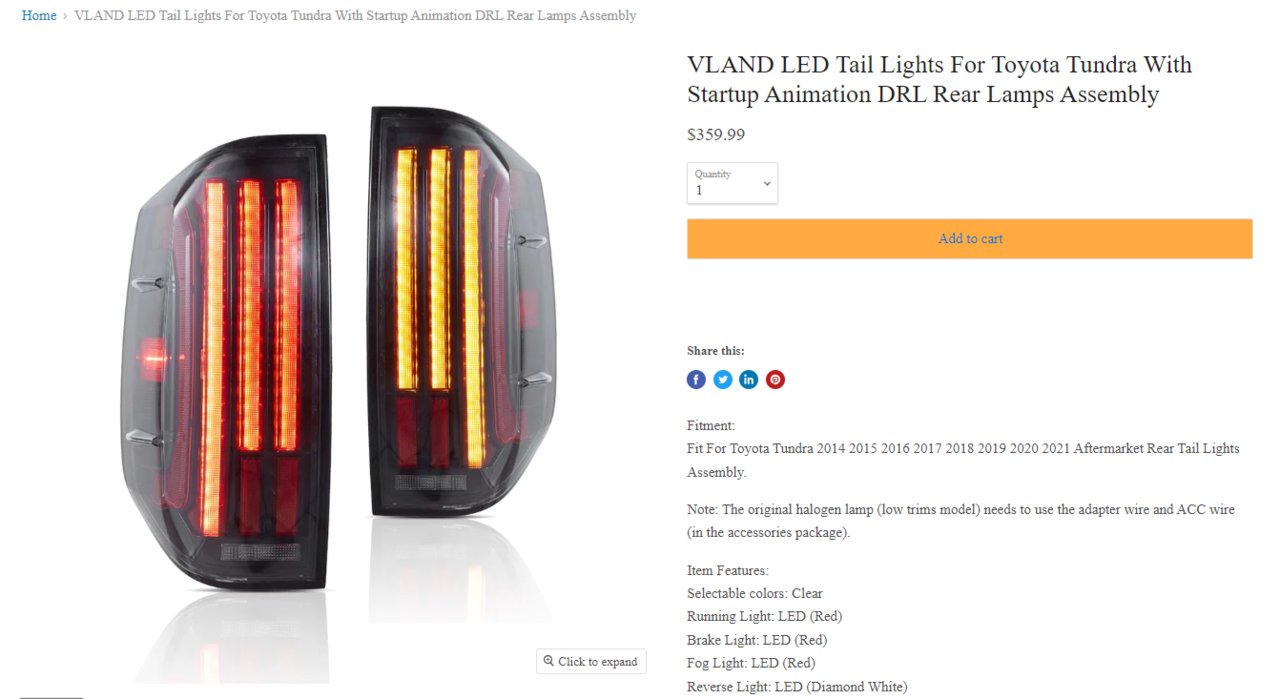Click the red-lit left tail light image

coord(227,360)
